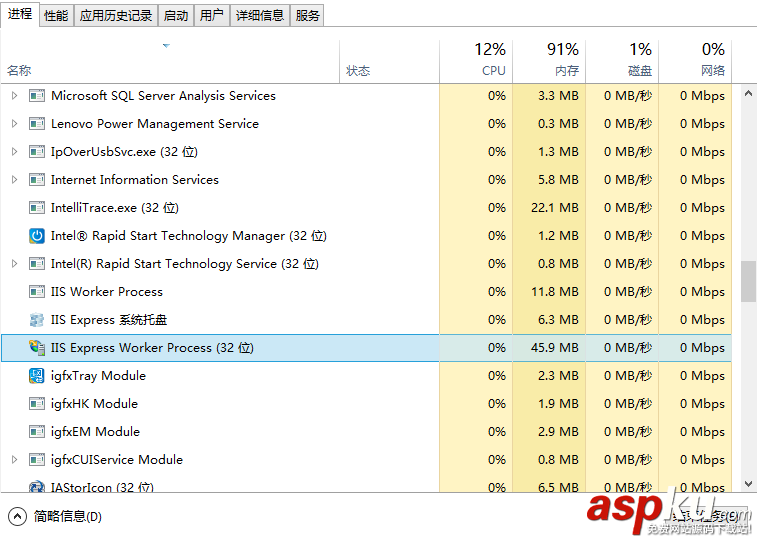
Task: Click the Internet Information Services icon
Action: tap(37, 180)
